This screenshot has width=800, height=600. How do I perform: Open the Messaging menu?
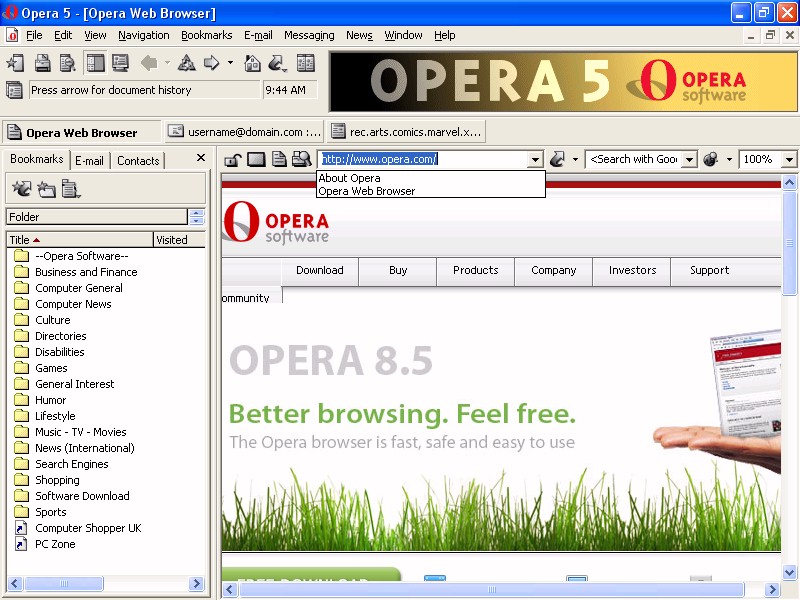click(x=309, y=35)
